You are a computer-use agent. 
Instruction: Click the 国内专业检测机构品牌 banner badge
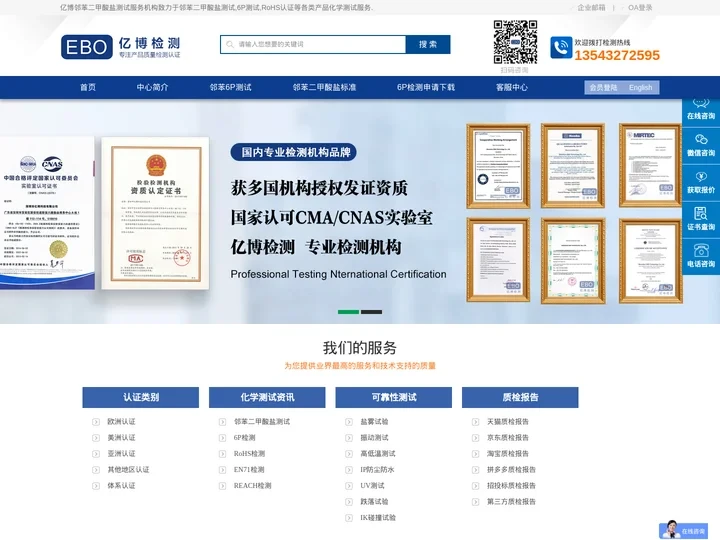coord(294,152)
